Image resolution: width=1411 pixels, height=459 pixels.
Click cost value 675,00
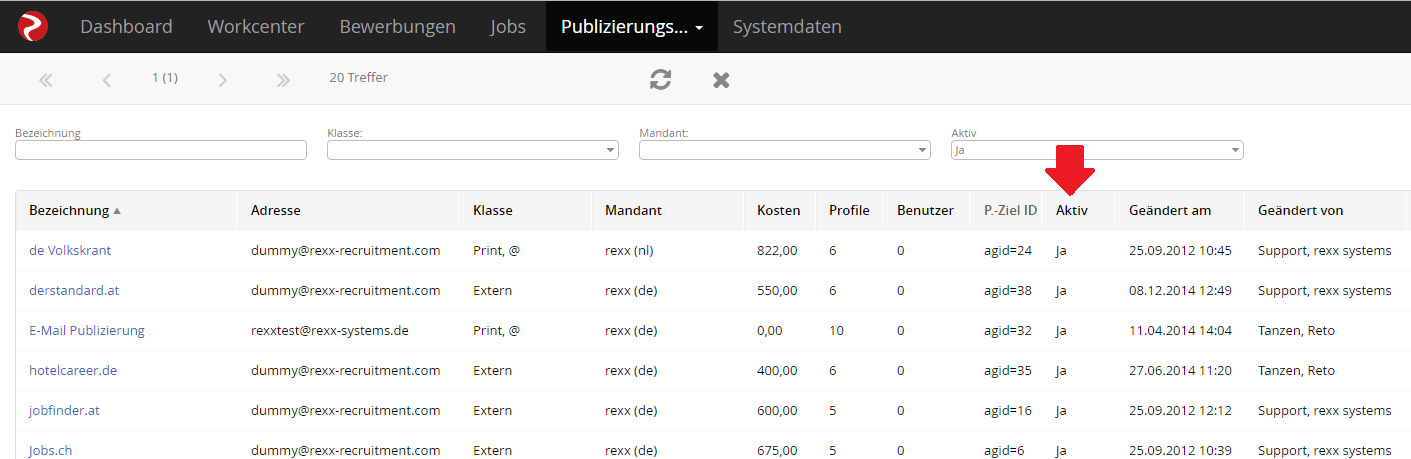tap(777, 450)
